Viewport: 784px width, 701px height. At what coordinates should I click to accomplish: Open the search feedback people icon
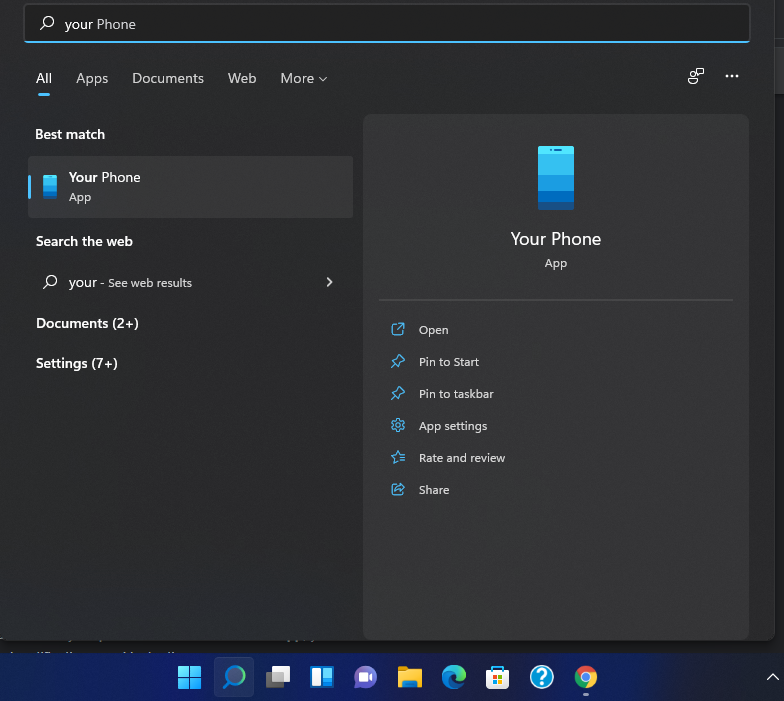pos(696,76)
